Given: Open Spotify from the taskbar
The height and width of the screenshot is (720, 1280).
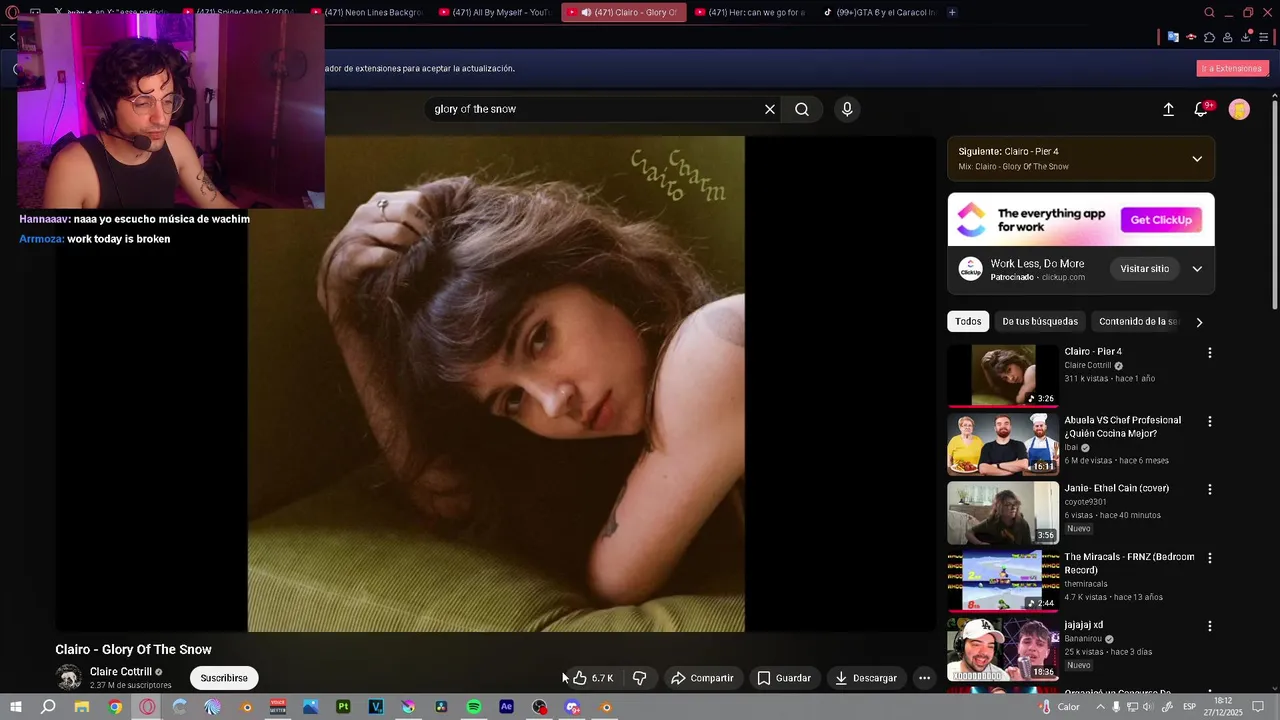Looking at the screenshot, I should click(474, 707).
